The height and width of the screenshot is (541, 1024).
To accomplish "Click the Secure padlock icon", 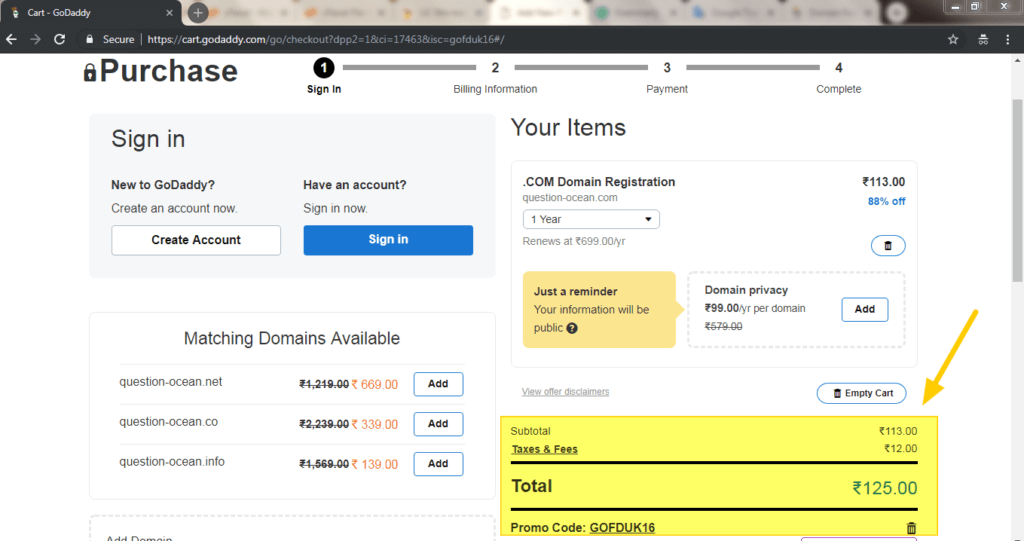I will click(x=89, y=39).
